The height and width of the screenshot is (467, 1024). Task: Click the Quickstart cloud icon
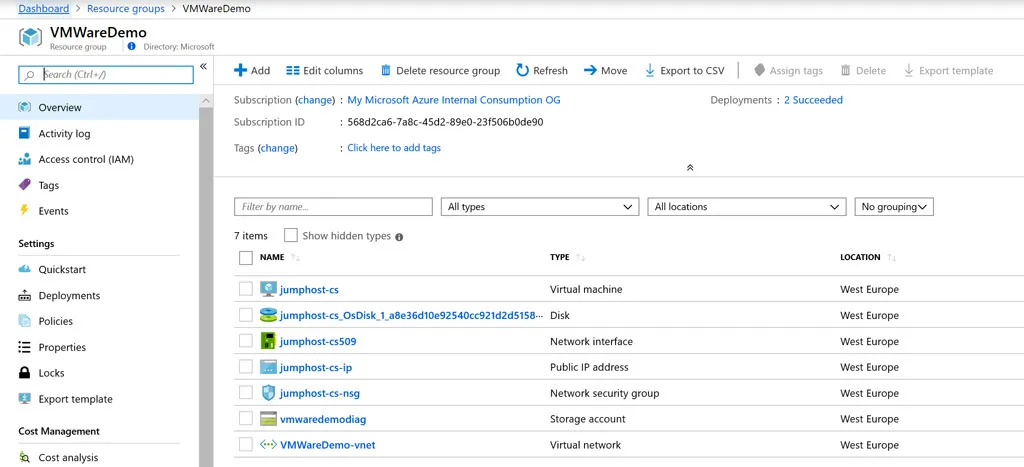click(25, 269)
